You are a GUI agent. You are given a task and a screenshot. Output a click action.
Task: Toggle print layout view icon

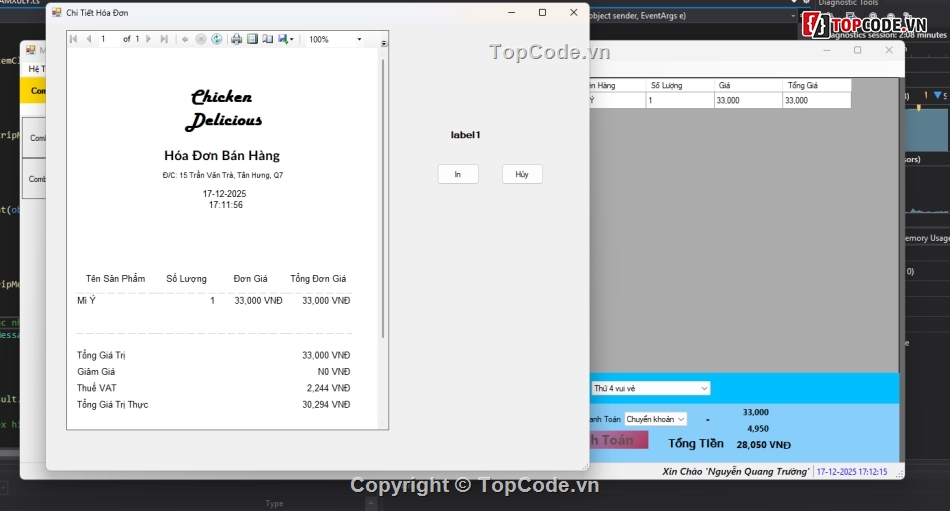point(252,39)
